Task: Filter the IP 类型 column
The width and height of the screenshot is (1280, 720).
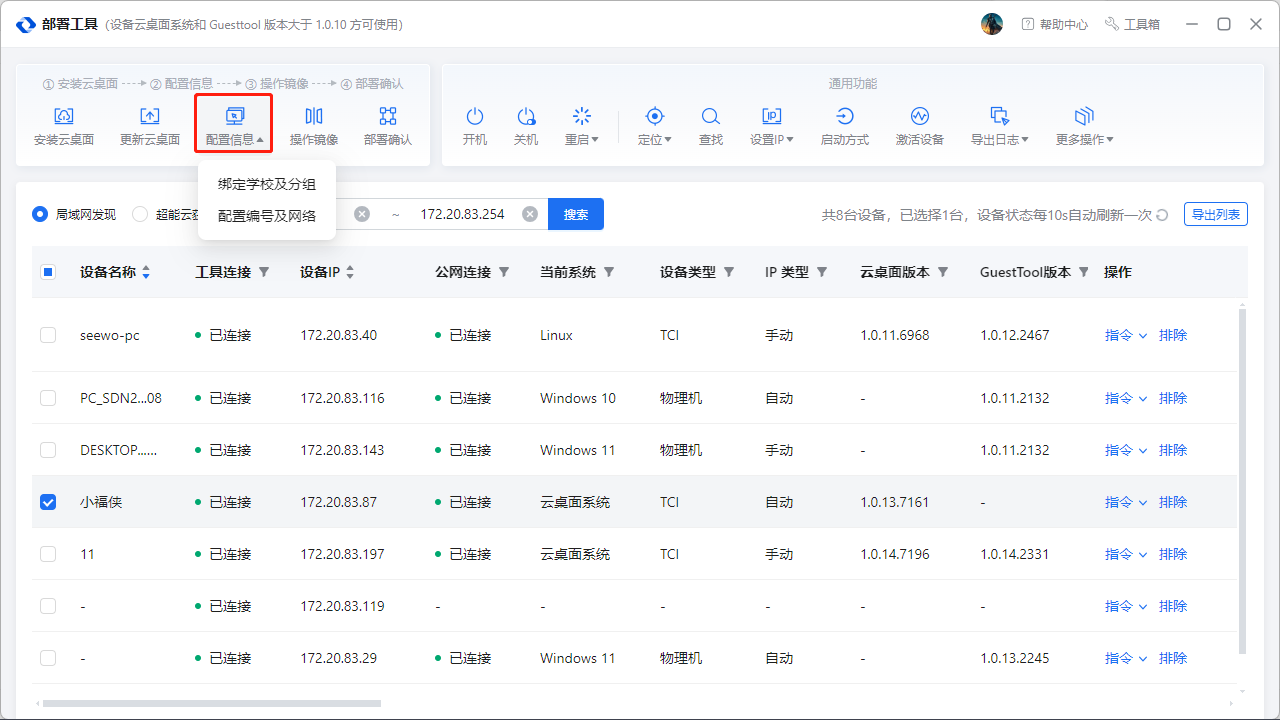Action: pyautogui.click(x=822, y=272)
